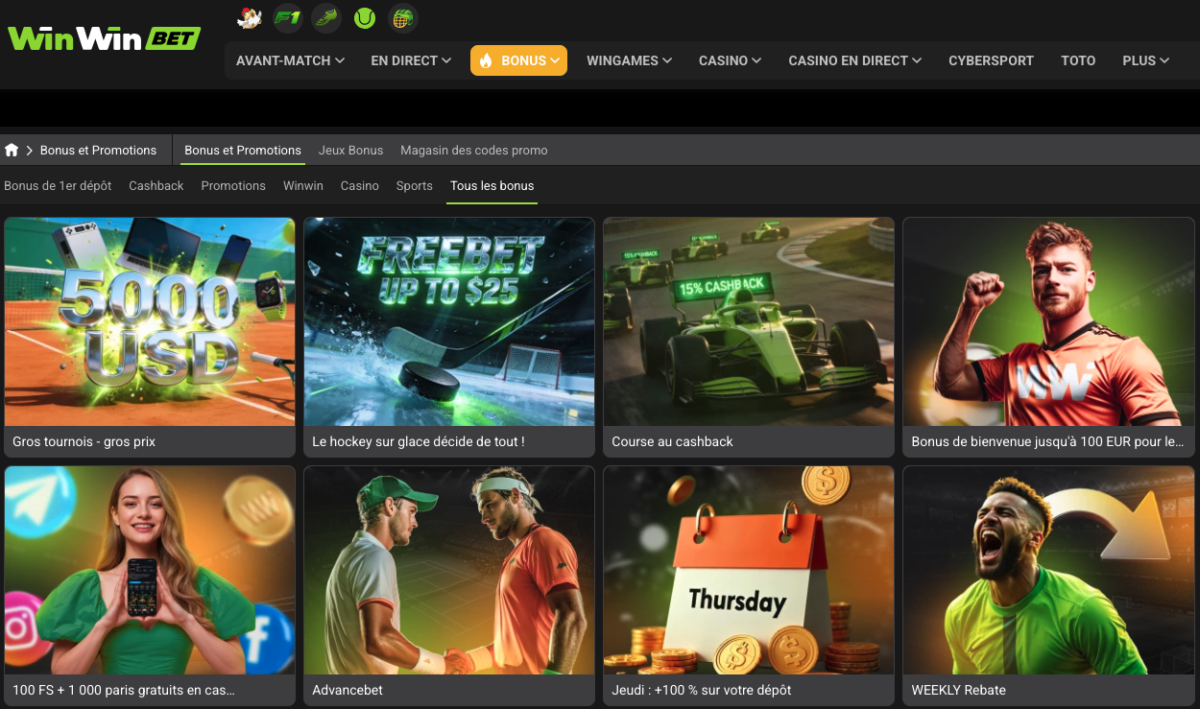Viewport: 1200px width, 709px height.
Task: Open the WEEKLY Rebate player banner
Action: [1049, 570]
